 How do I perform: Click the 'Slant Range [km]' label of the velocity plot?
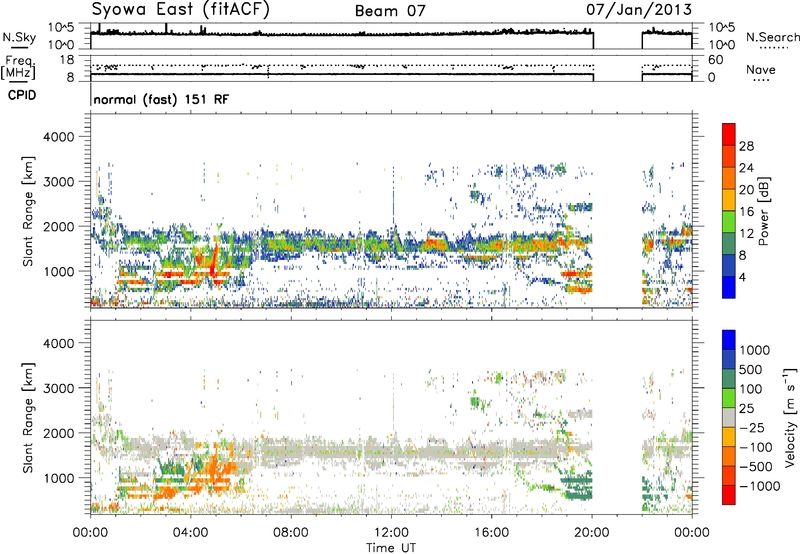tap(28, 418)
